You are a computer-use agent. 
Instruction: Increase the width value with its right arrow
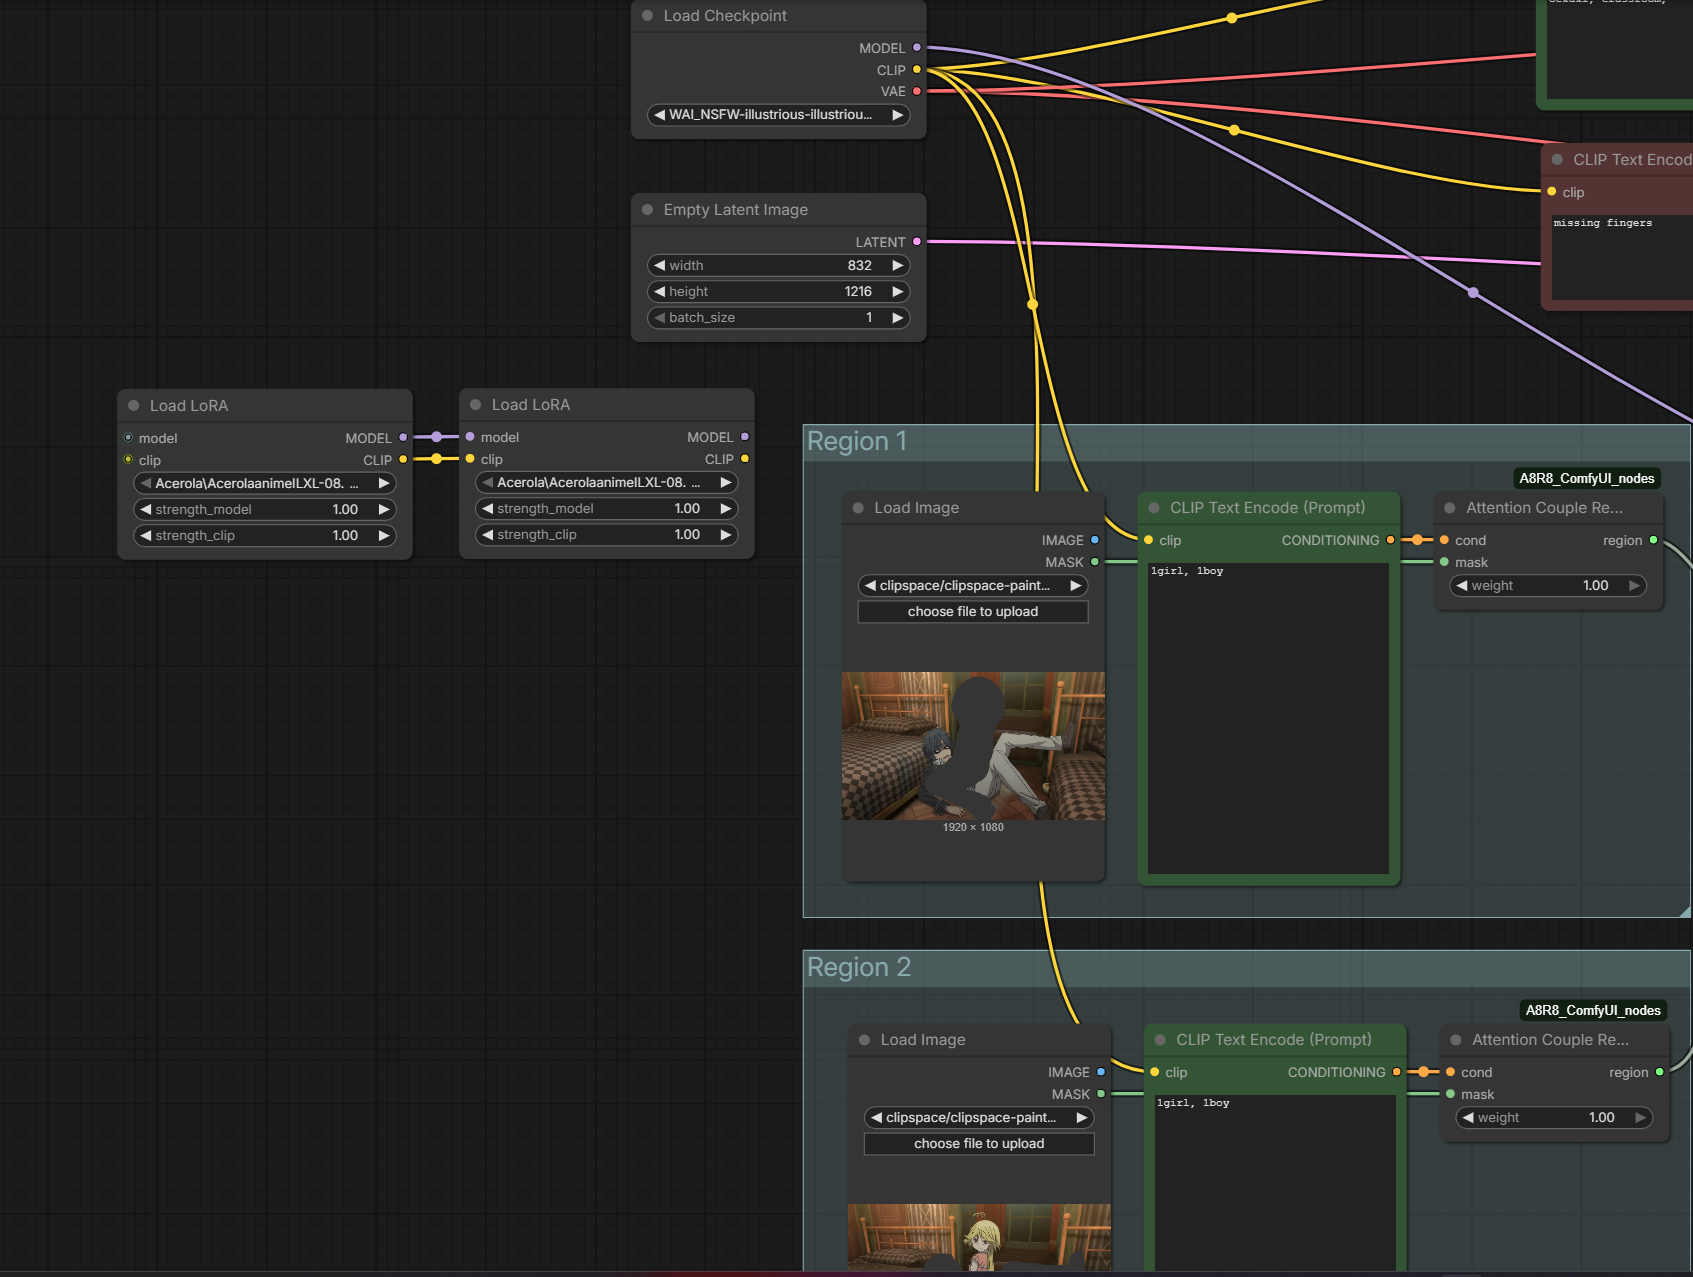click(x=897, y=265)
